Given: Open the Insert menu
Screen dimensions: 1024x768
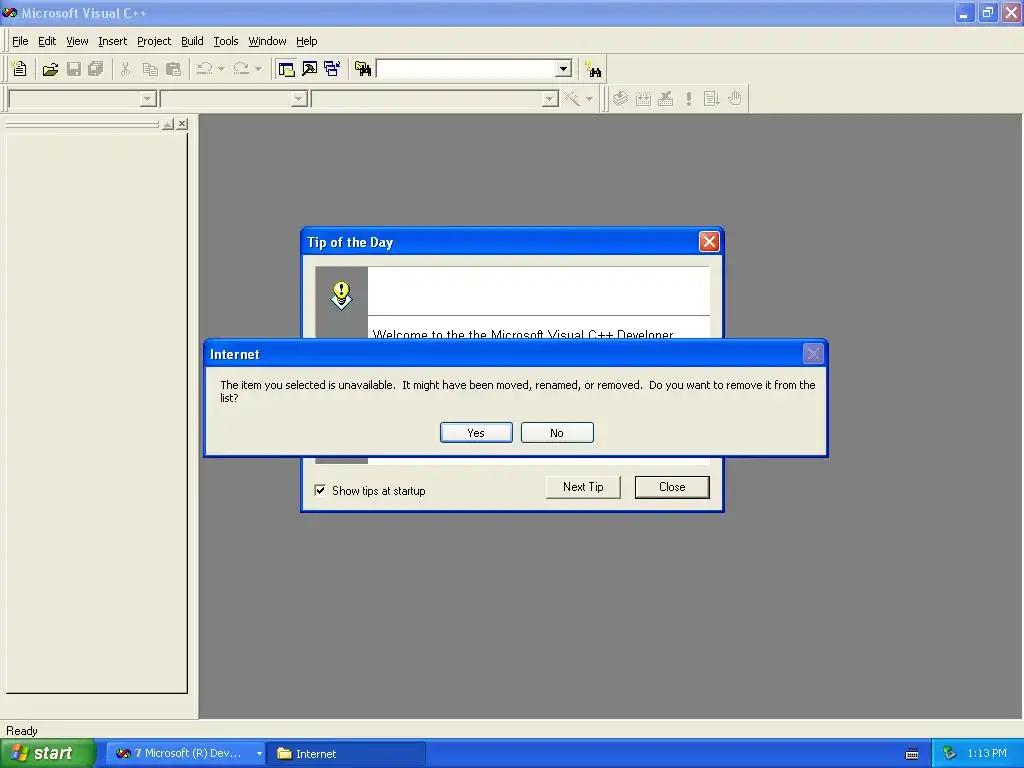Looking at the screenshot, I should (x=112, y=41).
